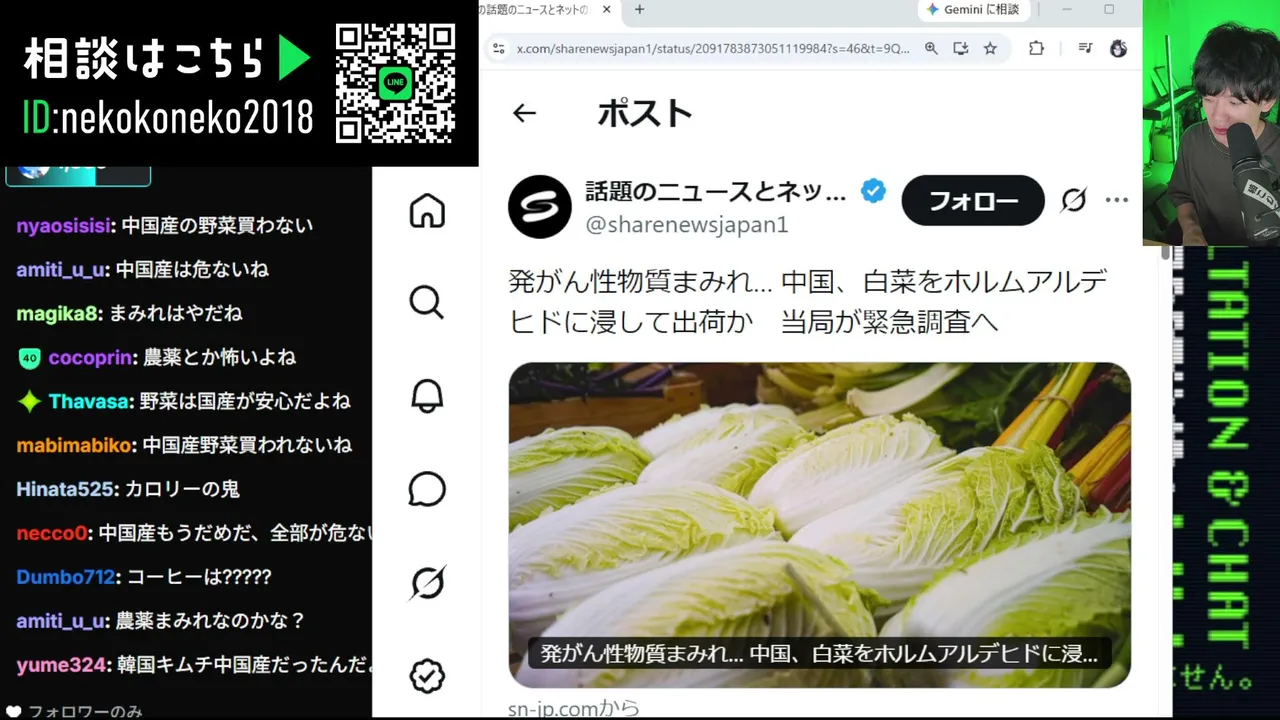The image size is (1280, 720).
Task: Click the ID:nekokoneko2018 text
Action: pos(168,118)
